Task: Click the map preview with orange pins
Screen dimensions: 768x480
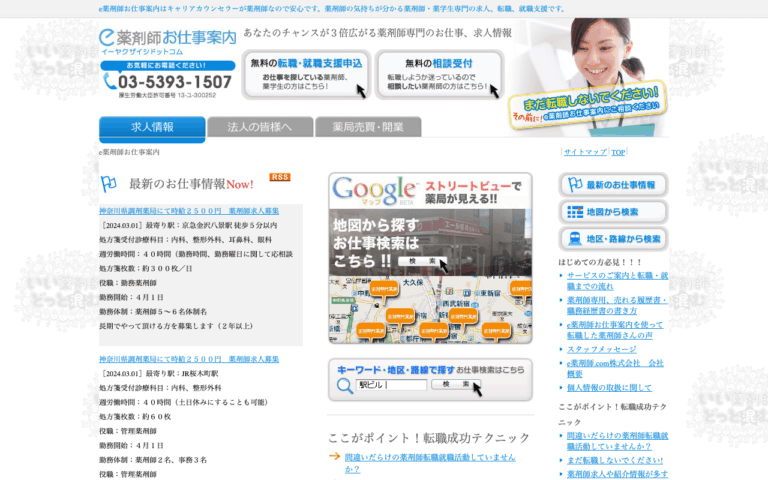Action: click(431, 309)
